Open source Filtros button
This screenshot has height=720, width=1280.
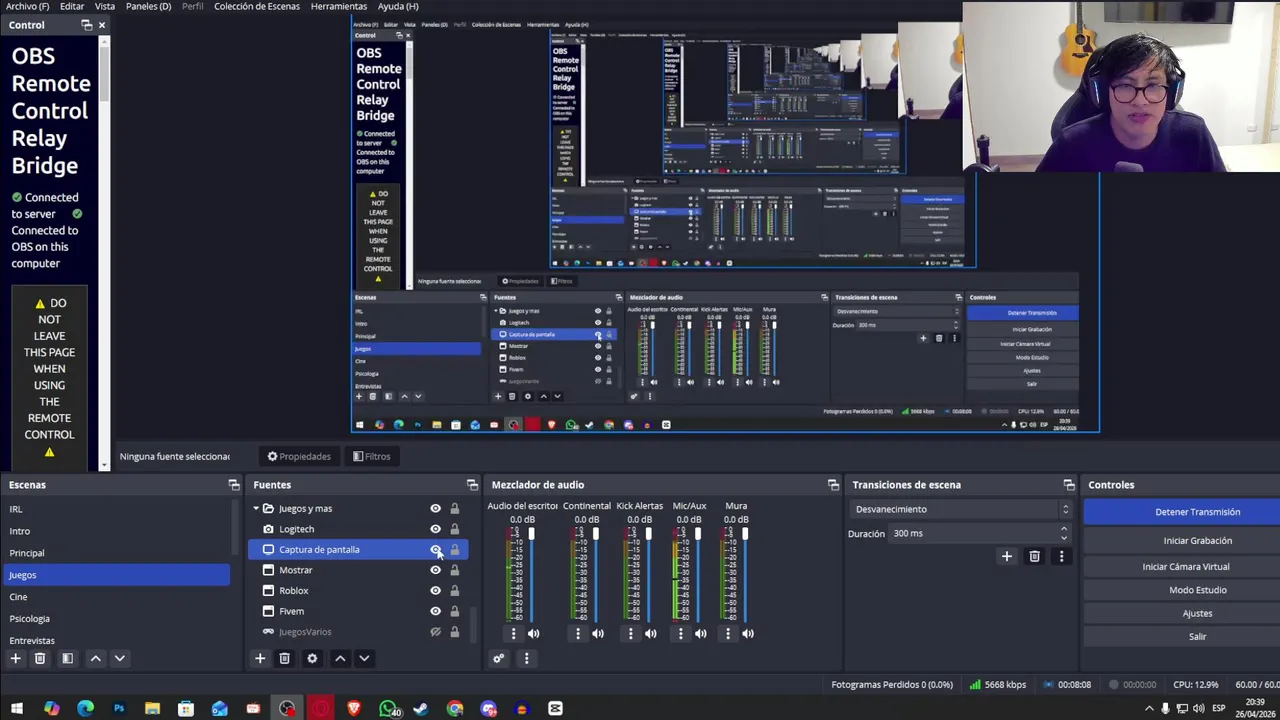[372, 457]
